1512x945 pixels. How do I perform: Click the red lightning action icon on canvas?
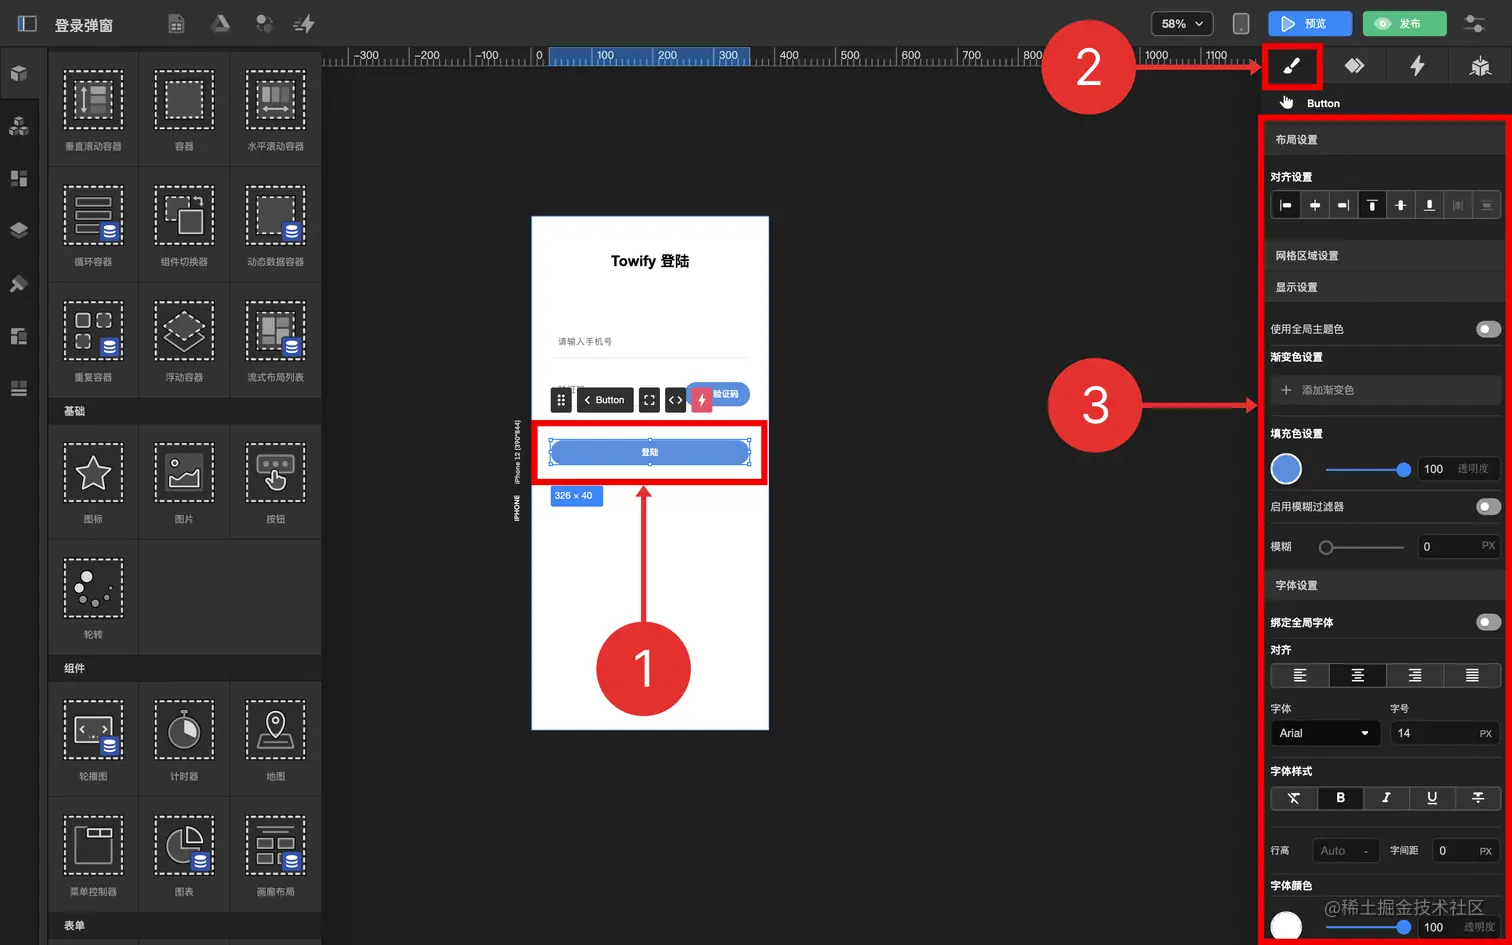point(702,400)
